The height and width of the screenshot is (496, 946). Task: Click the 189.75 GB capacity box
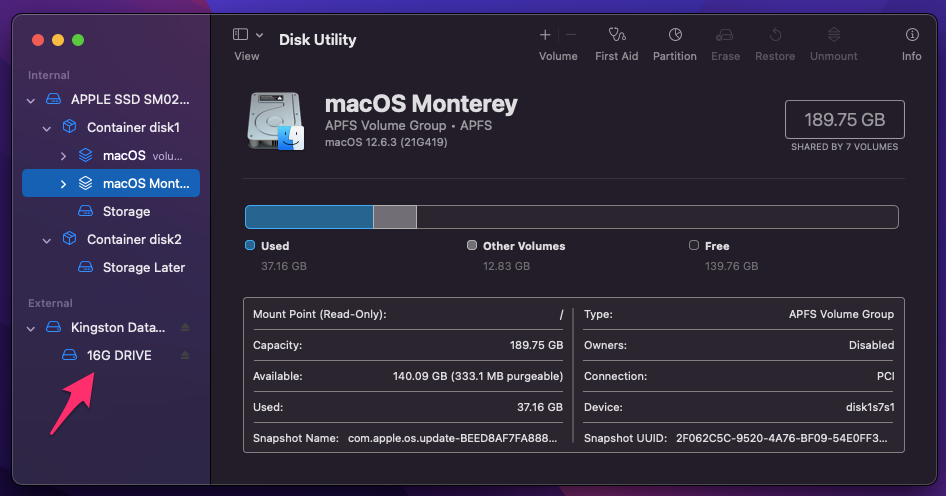pos(845,119)
